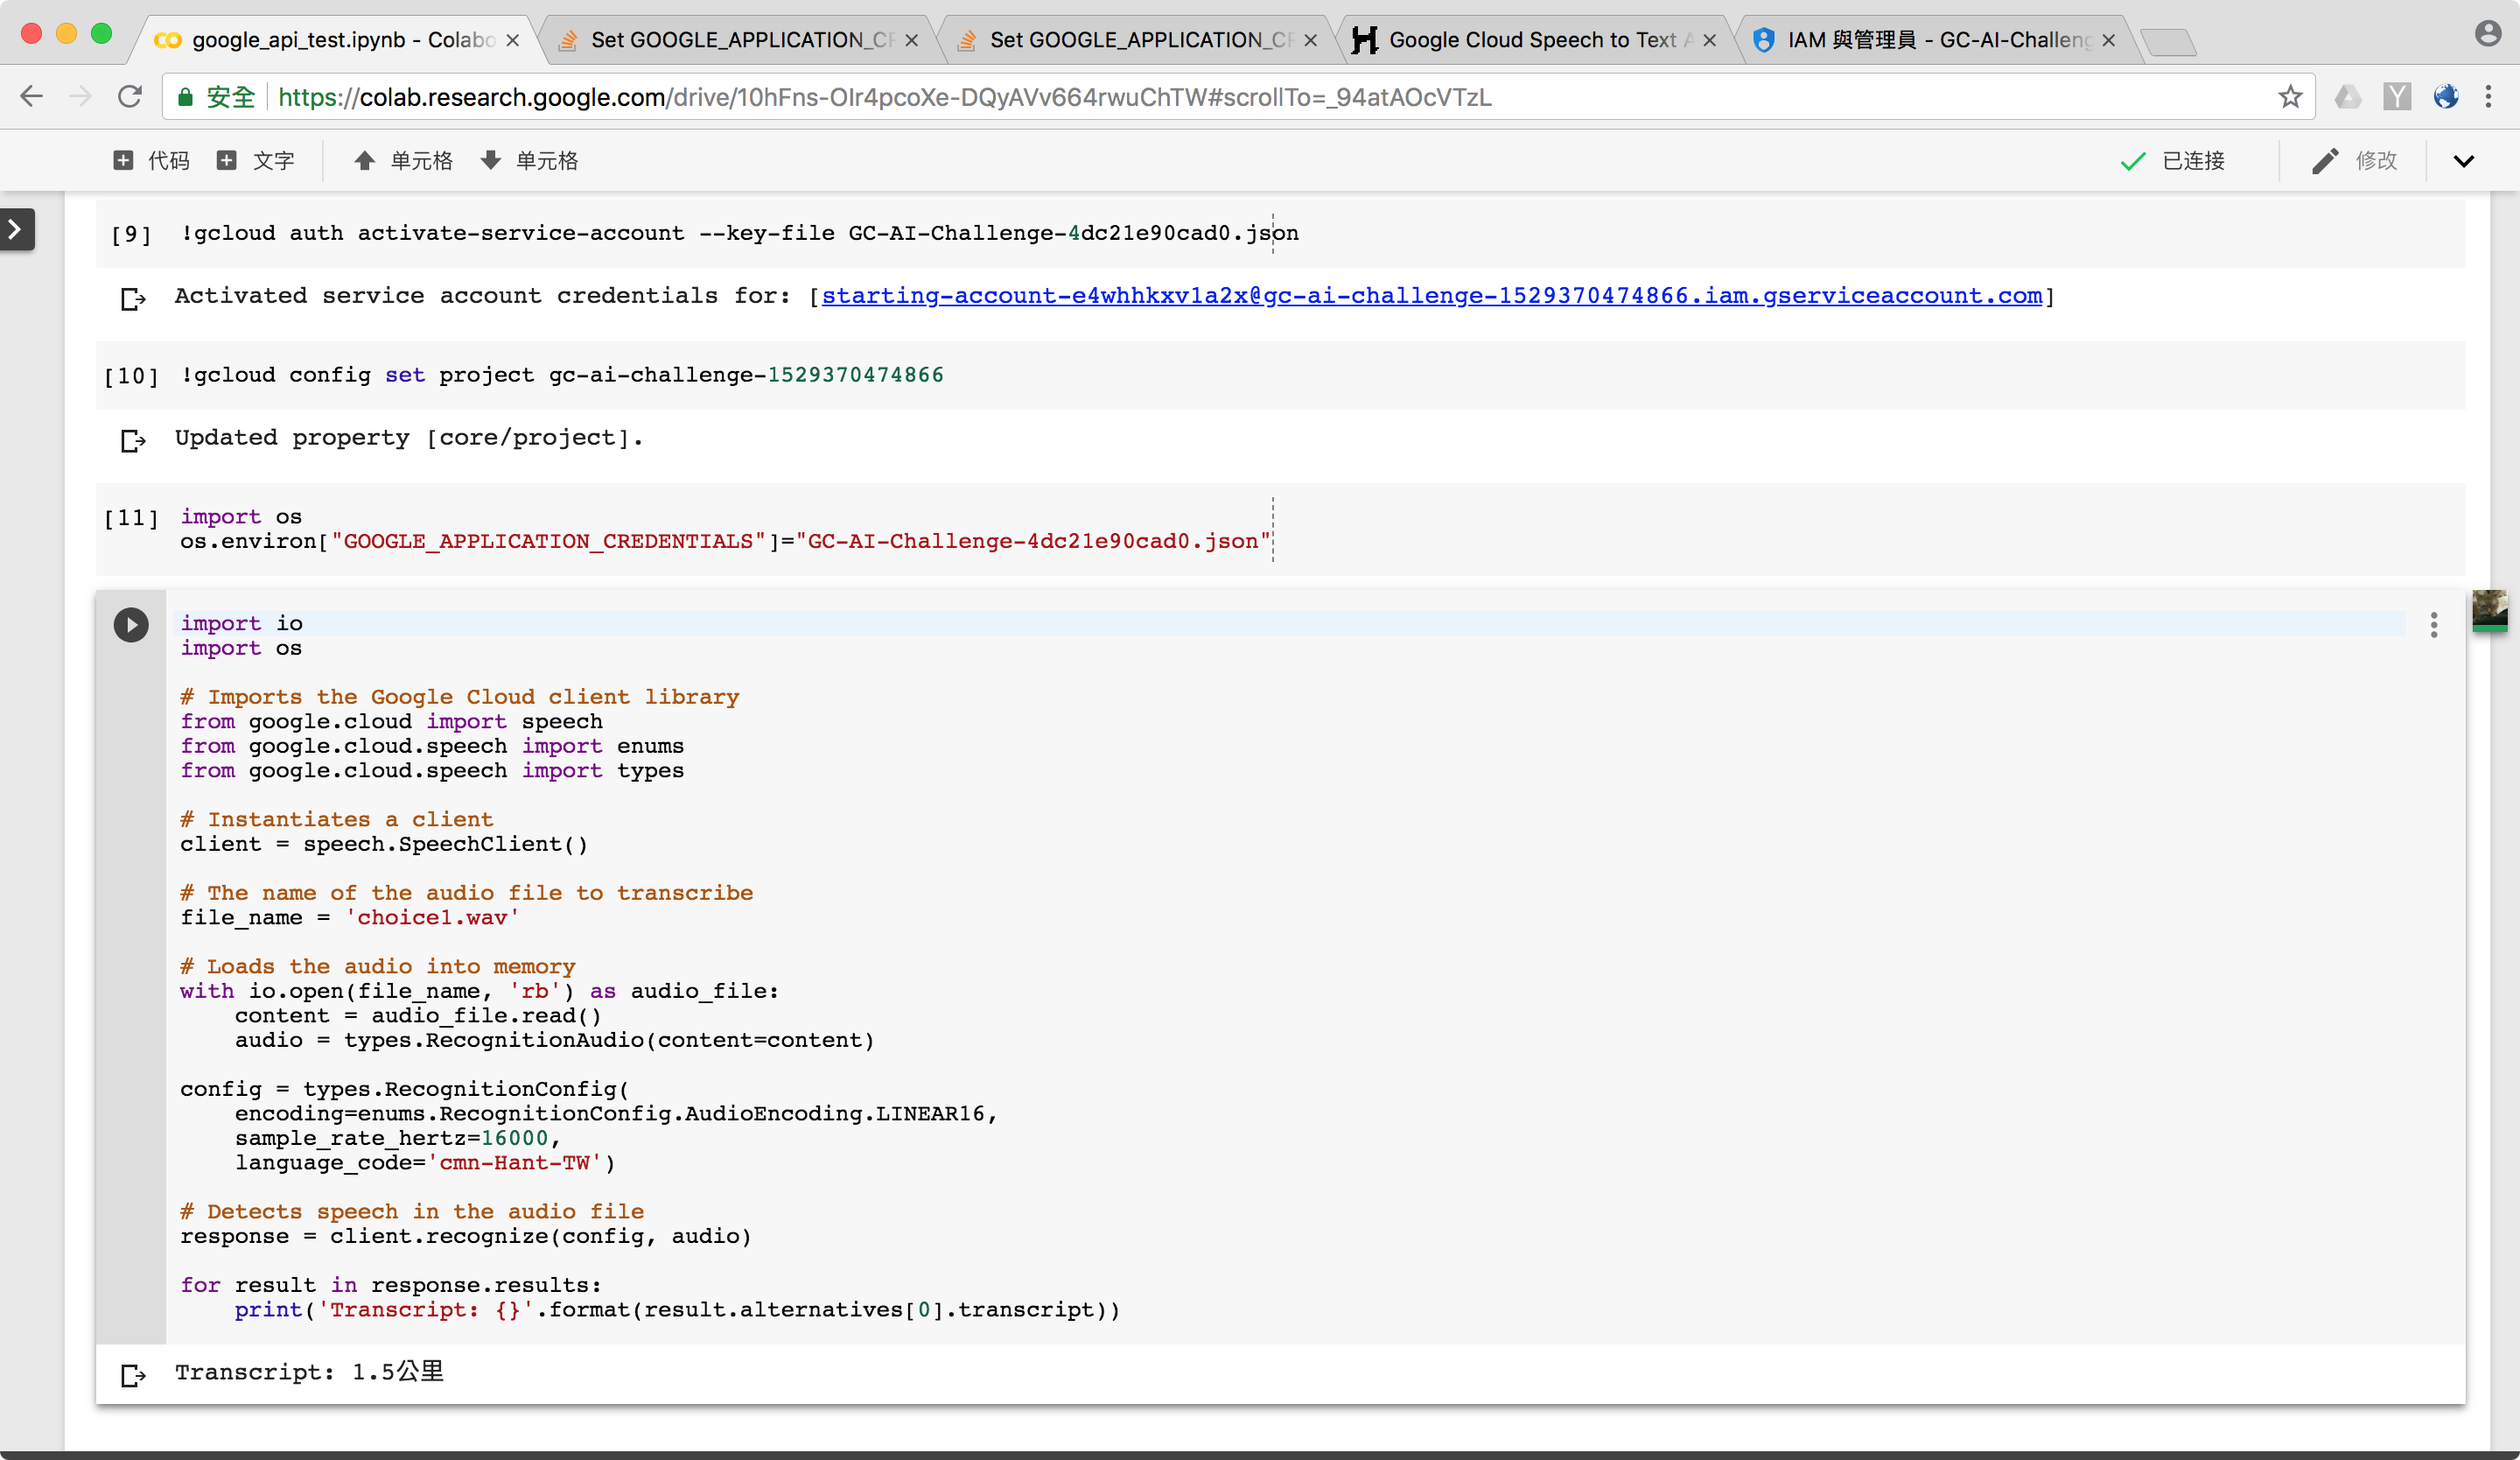Reload the Colab page
The image size is (2520, 1460).
pyautogui.click(x=130, y=97)
